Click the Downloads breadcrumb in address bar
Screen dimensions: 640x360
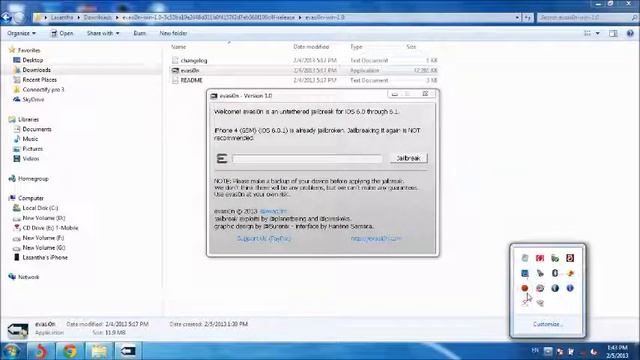pyautogui.click(x=98, y=18)
